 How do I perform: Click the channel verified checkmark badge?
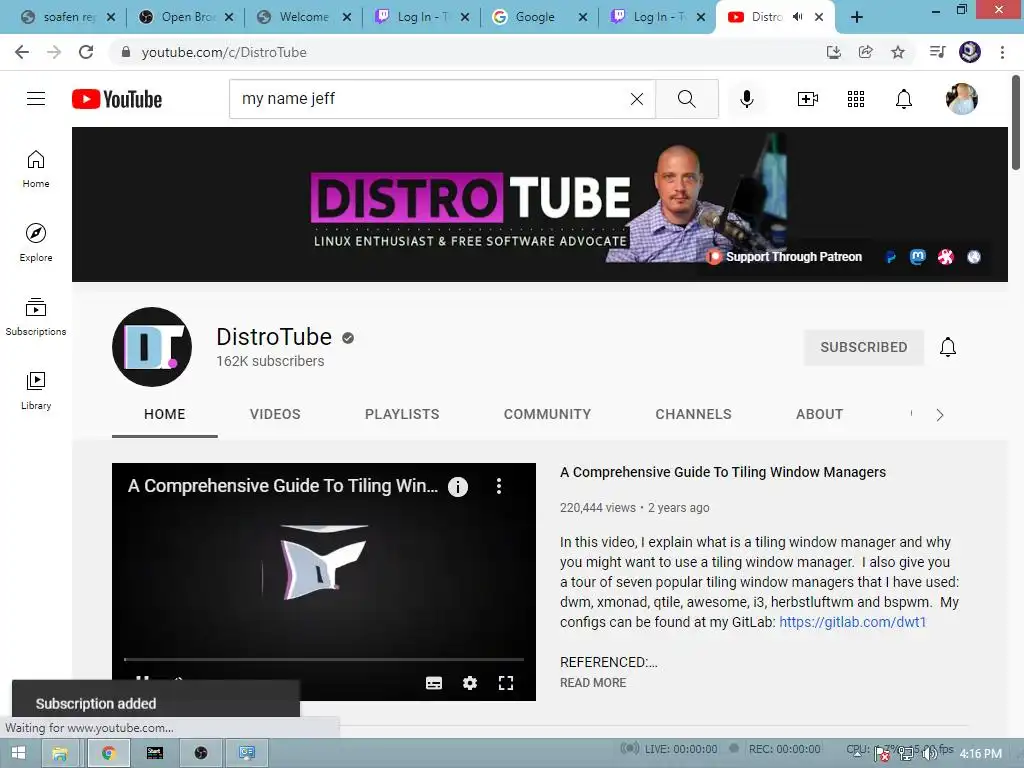tap(348, 338)
